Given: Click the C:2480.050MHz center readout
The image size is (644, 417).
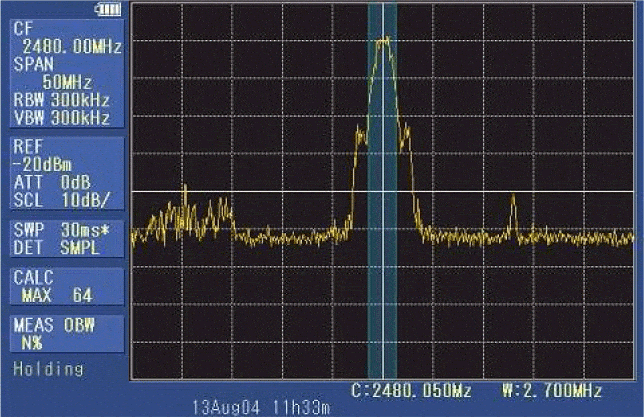Looking at the screenshot, I should tap(411, 390).
